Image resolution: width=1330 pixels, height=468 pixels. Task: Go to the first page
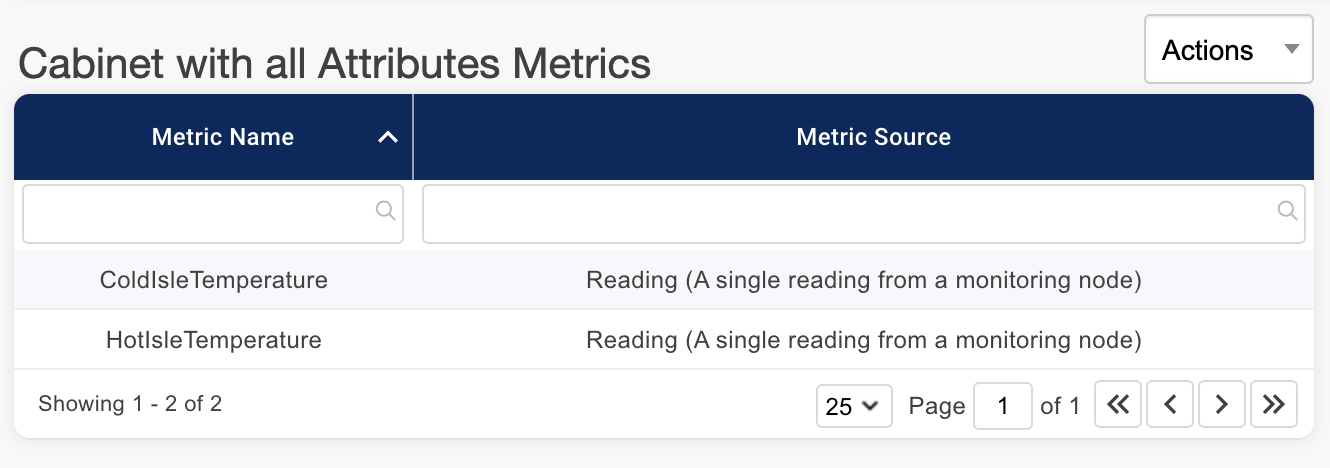coord(1118,405)
